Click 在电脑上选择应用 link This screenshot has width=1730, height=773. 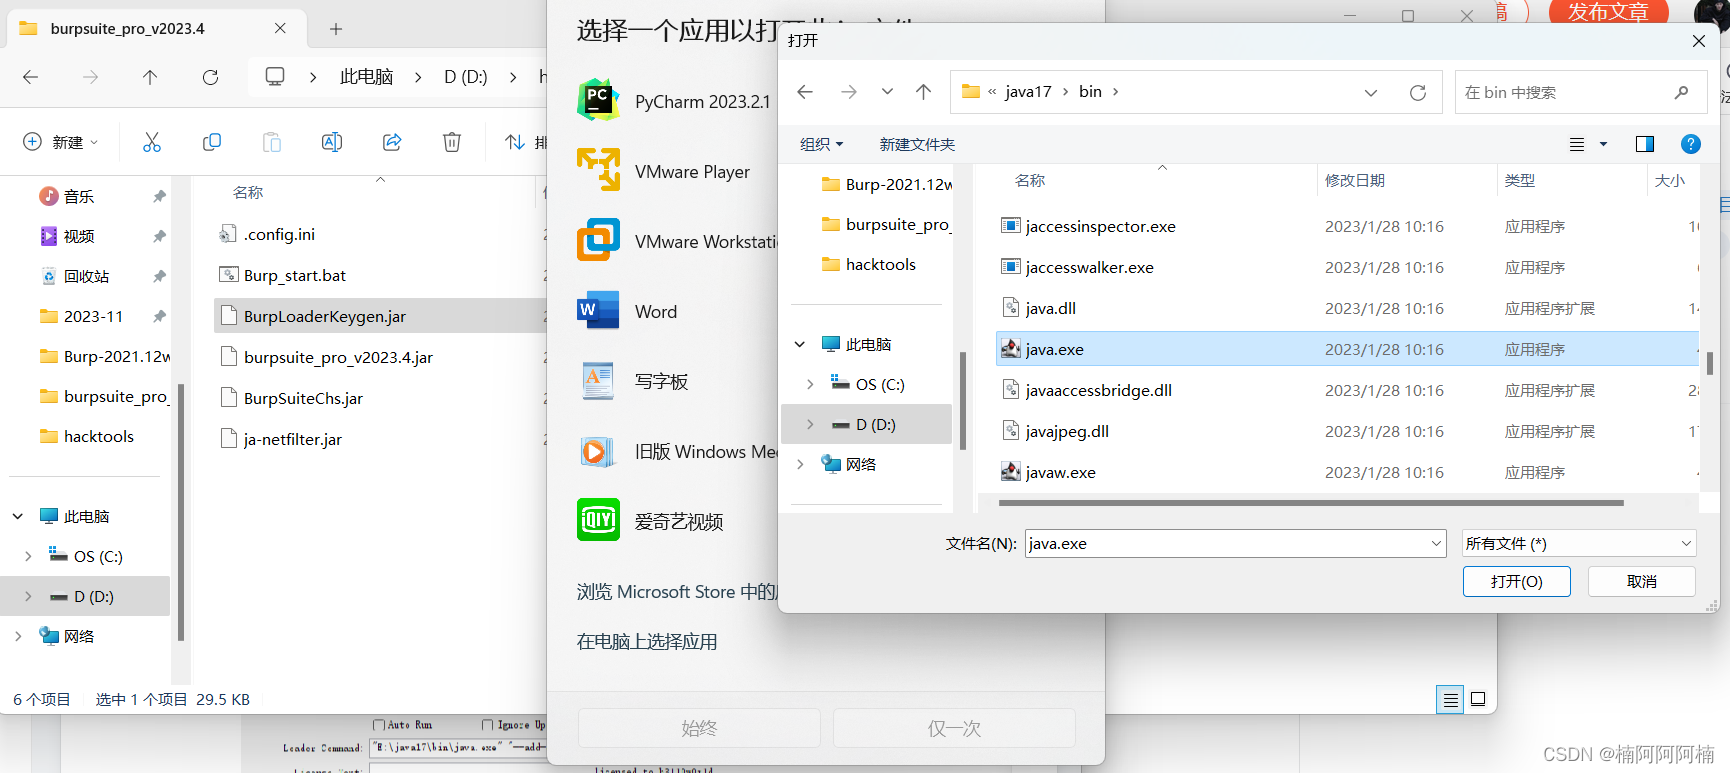[646, 641]
